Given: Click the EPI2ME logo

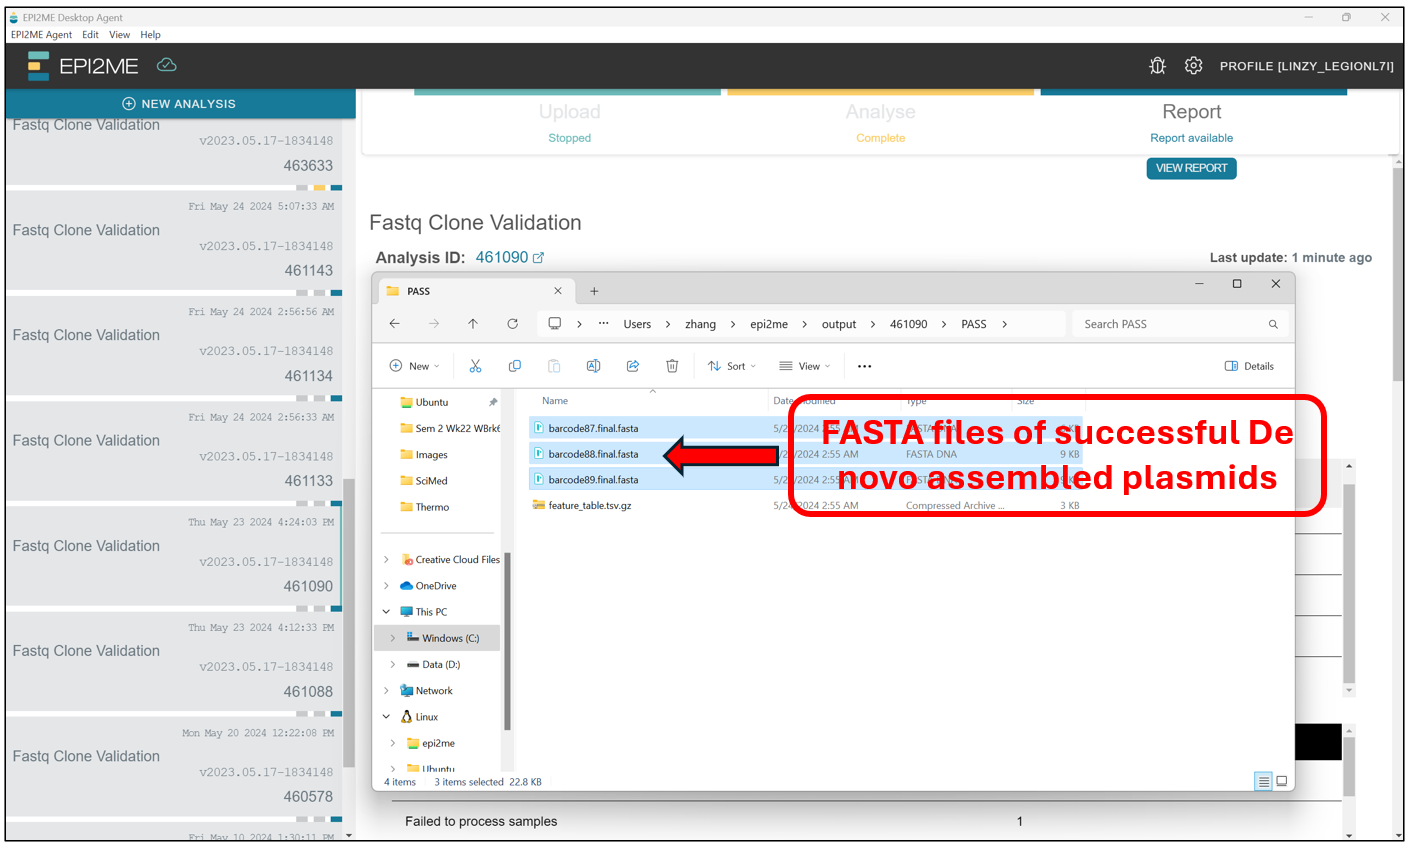Looking at the screenshot, I should [84, 66].
